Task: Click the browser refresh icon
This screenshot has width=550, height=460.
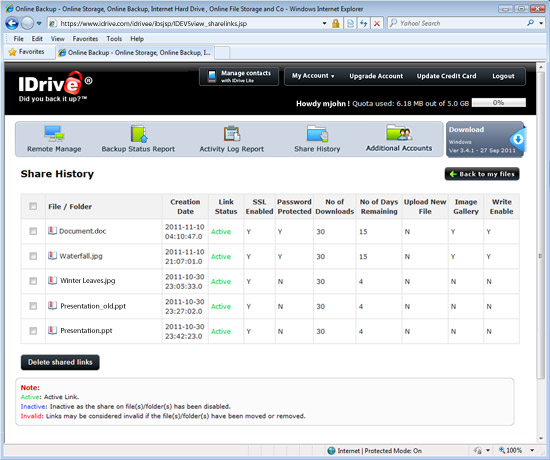Action: 364,24
